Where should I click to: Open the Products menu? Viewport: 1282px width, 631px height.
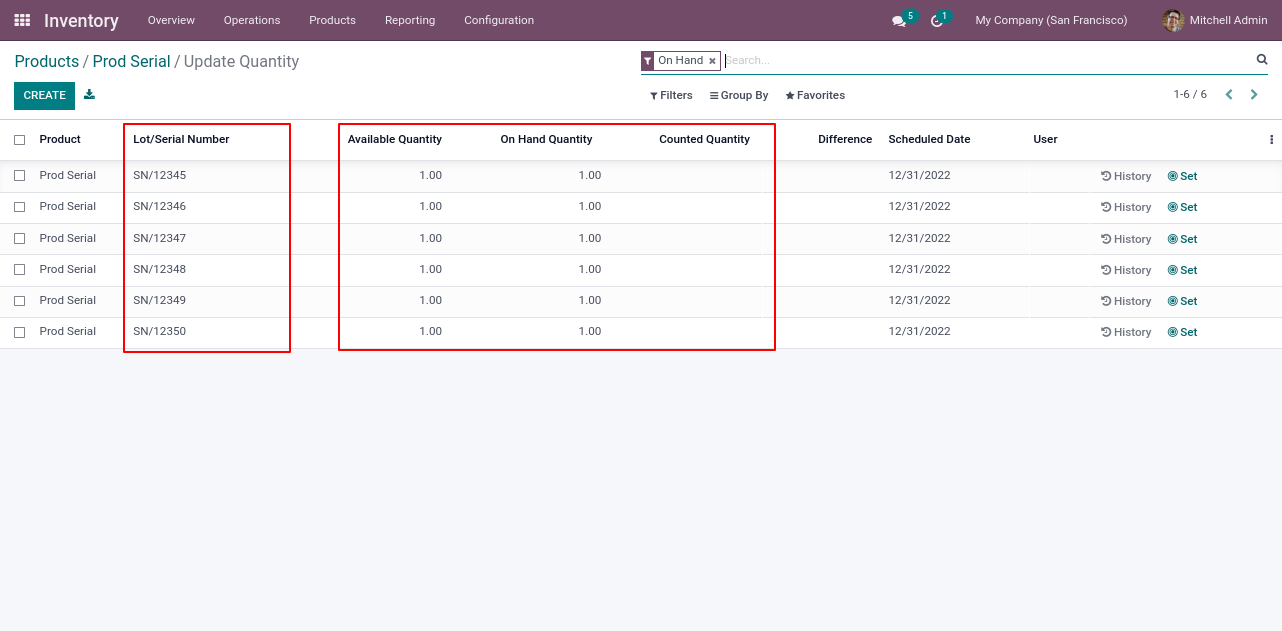(x=332, y=20)
